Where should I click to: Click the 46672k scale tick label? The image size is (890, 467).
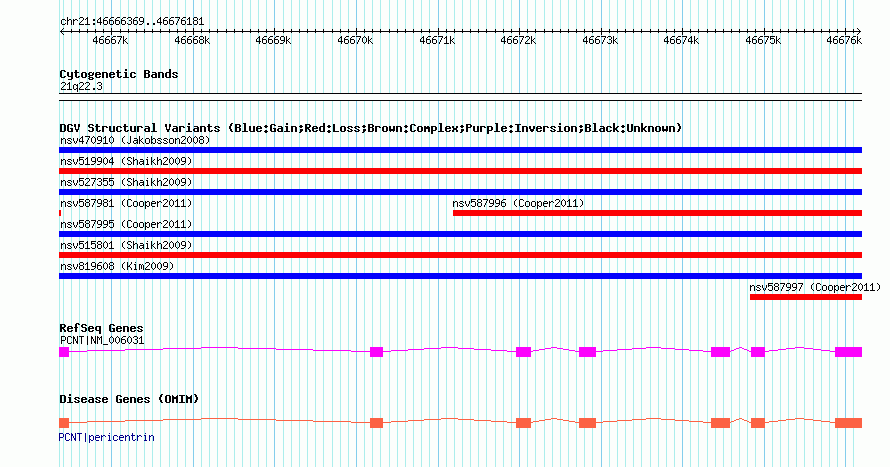(x=518, y=41)
